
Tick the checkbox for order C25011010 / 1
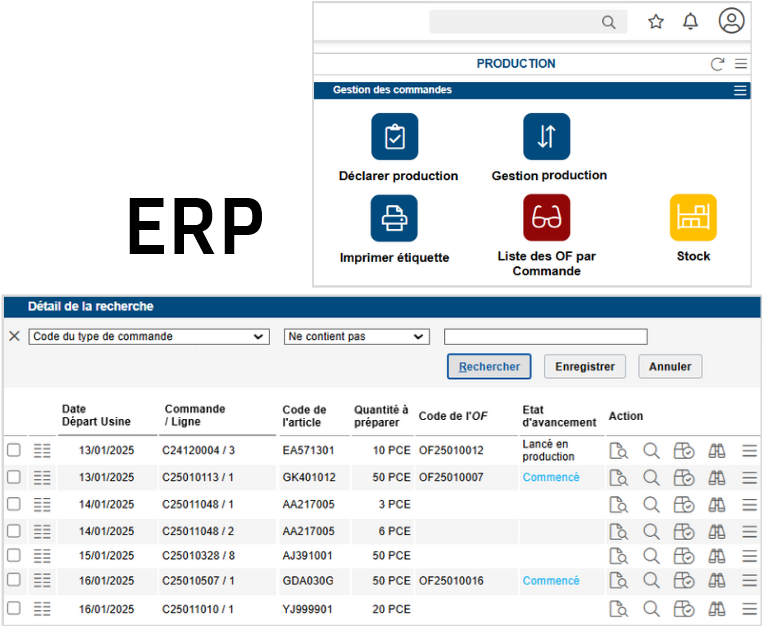click(x=14, y=608)
